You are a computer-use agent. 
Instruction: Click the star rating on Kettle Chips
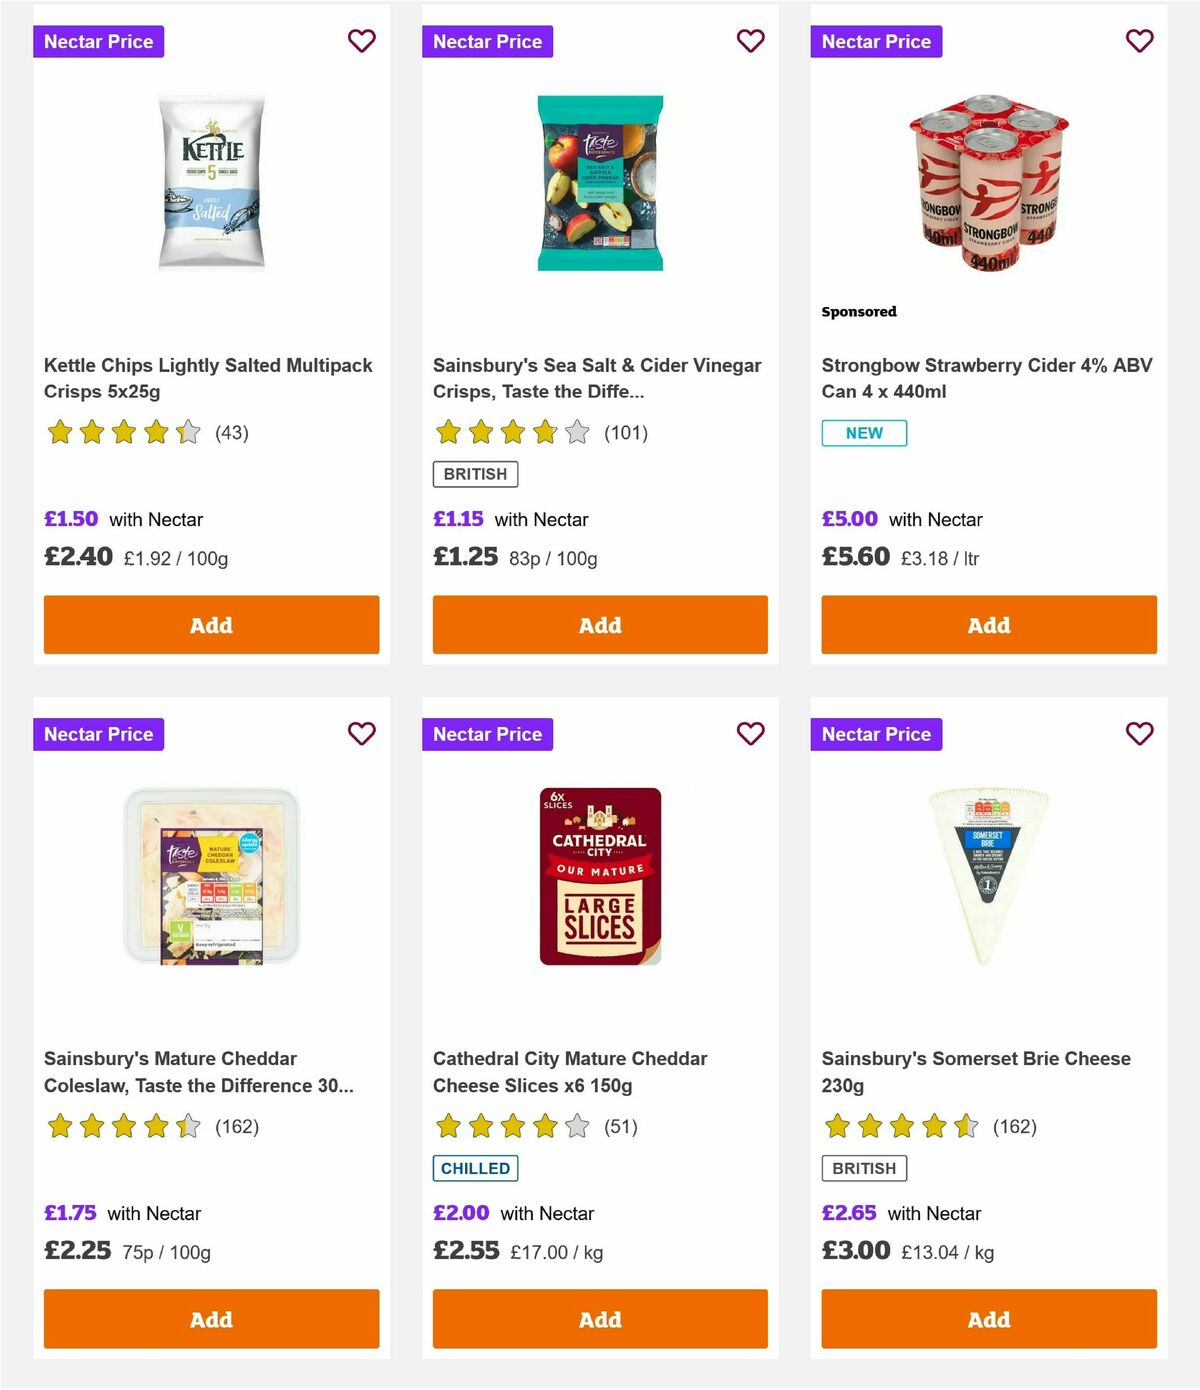(x=124, y=432)
